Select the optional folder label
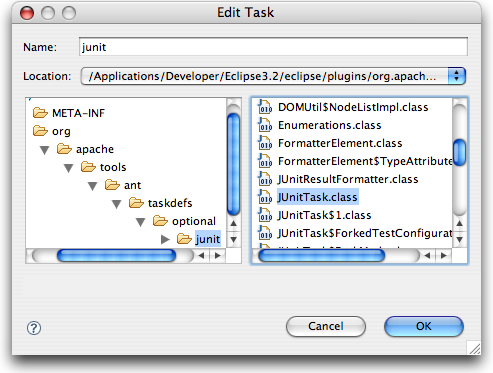Image resolution: width=493 pixels, height=373 pixels. (x=194, y=221)
